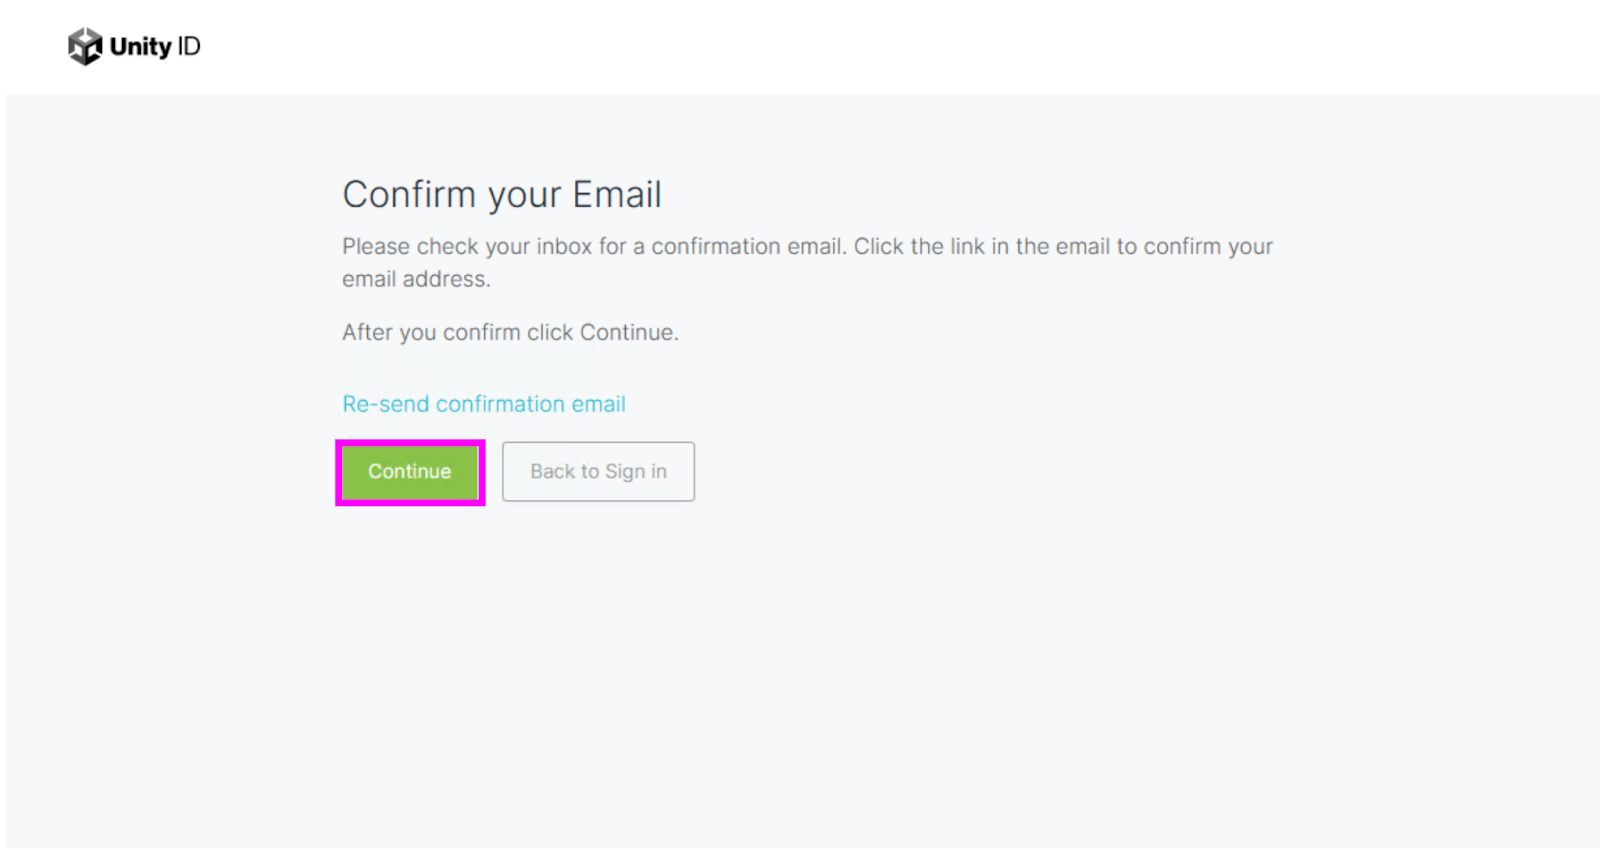Click the green Continue button

(410, 472)
